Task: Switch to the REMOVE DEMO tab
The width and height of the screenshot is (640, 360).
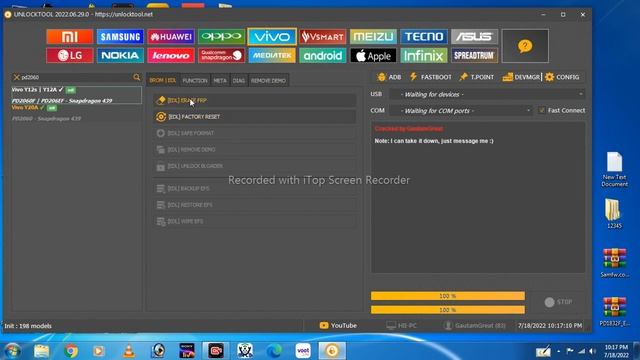Action: (268, 80)
